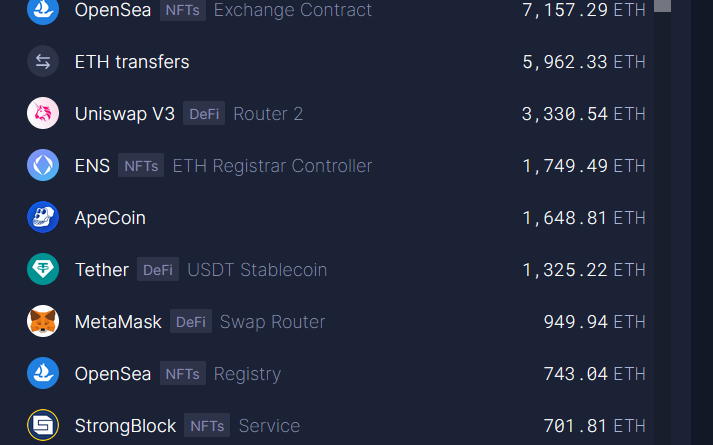Select the DeFi tag beside Uniswap V3
Image resolution: width=713 pixels, height=445 pixels.
pos(204,114)
